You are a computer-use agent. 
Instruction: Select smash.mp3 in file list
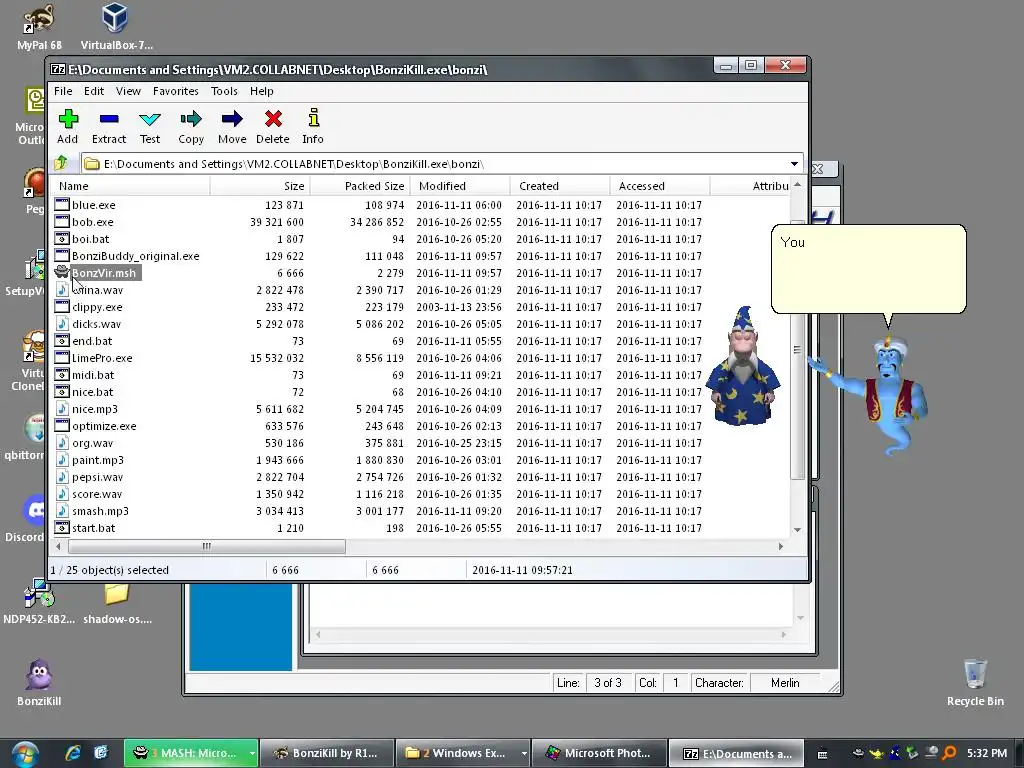tap(100, 510)
